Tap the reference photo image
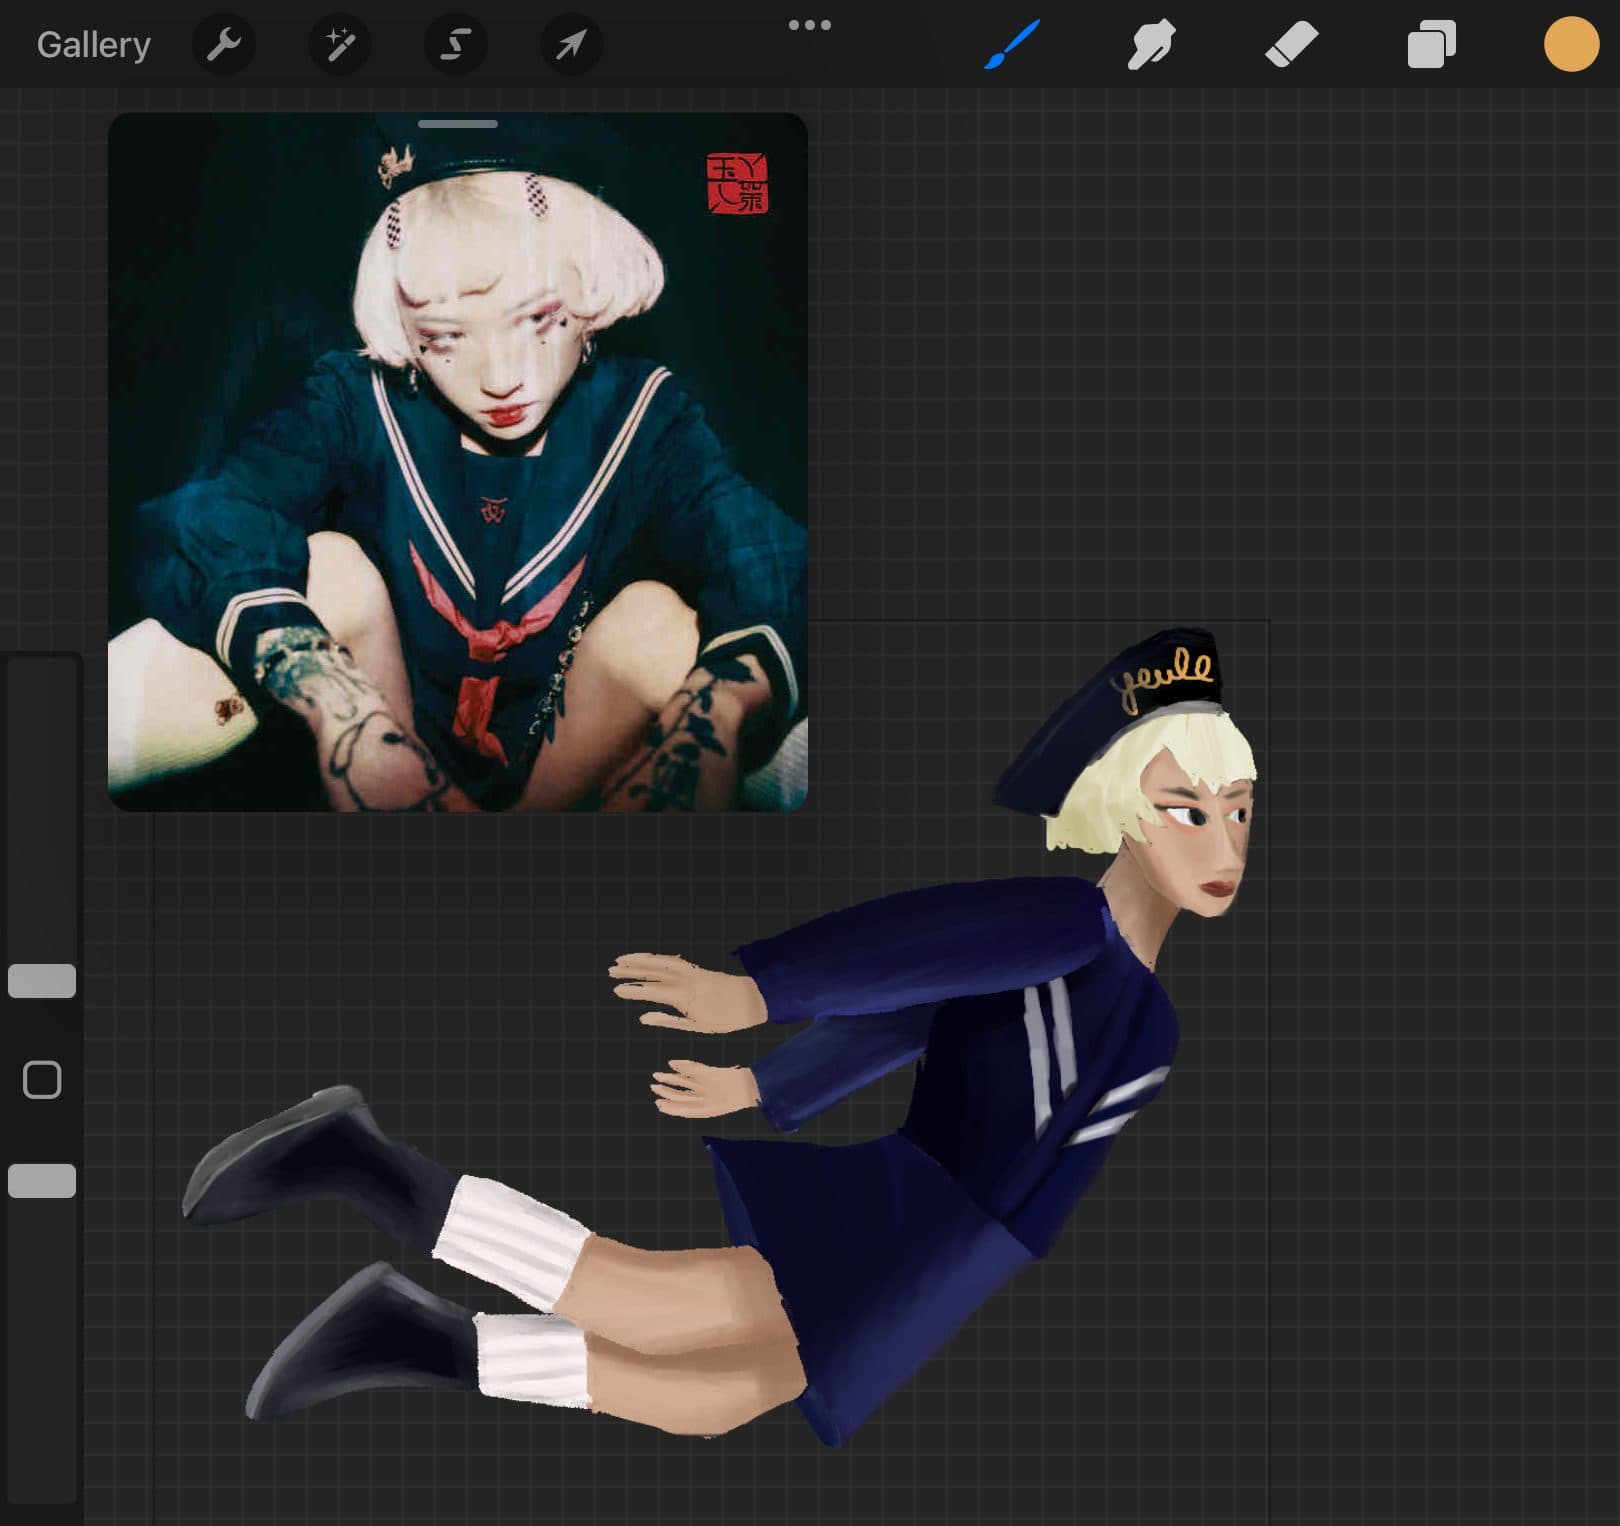Screen dimensions: 1620x1526 [458, 462]
